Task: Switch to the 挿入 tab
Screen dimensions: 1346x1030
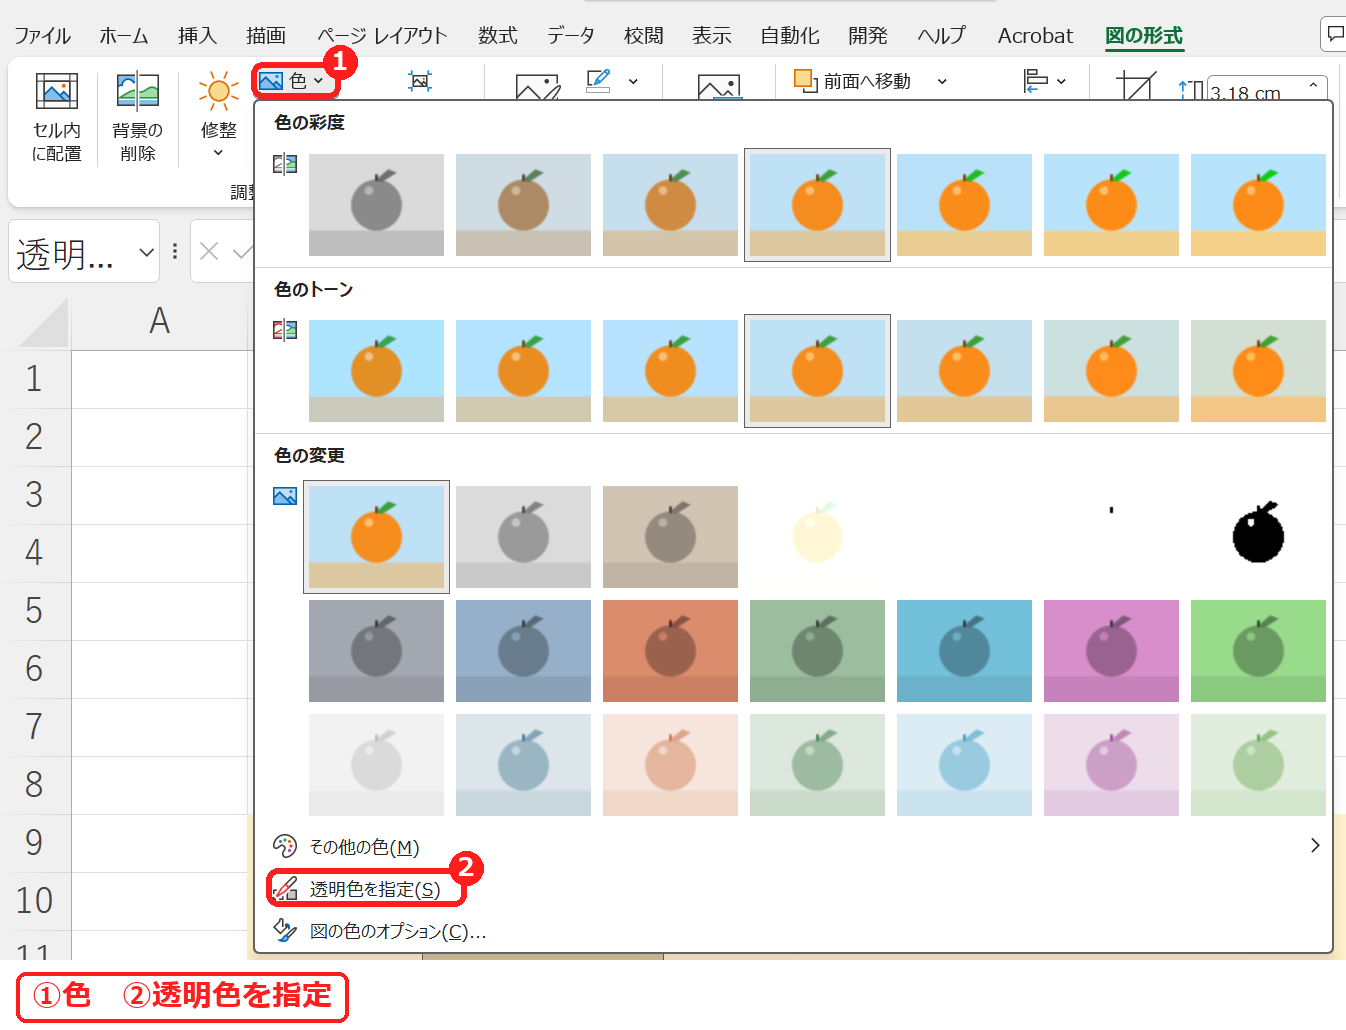Action: pos(197,35)
